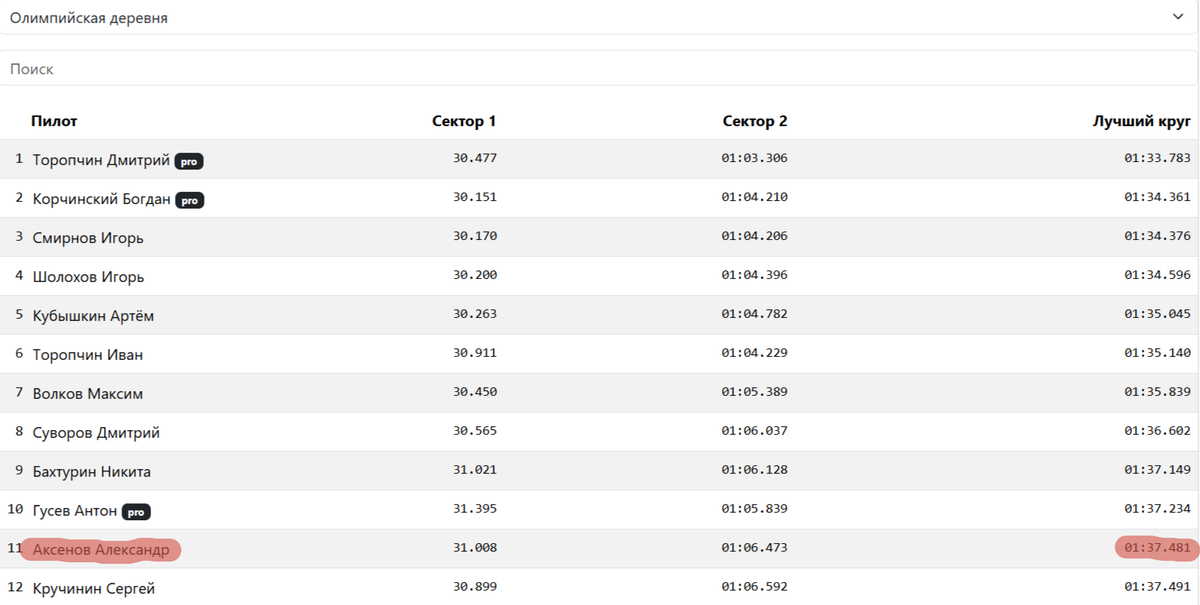Click sector 2 time 01:04.206

point(754,236)
